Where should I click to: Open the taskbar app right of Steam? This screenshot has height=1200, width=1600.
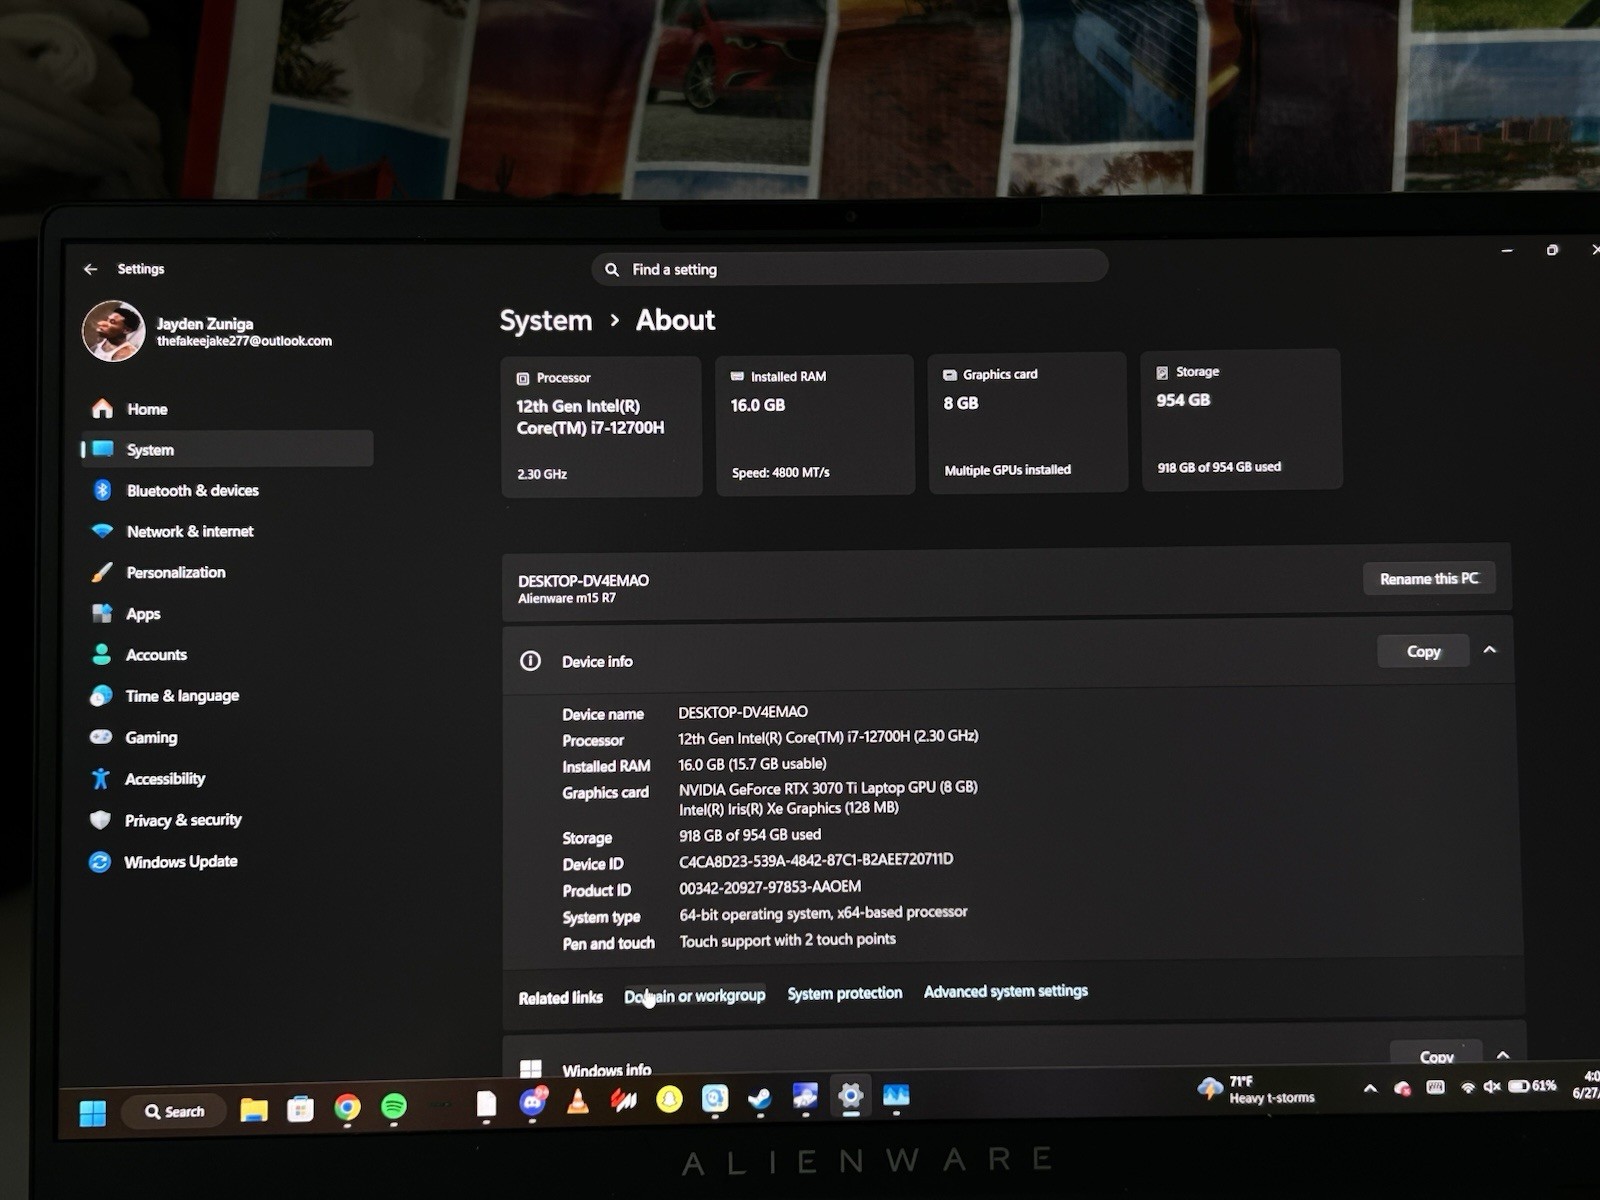pyautogui.click(x=805, y=1097)
